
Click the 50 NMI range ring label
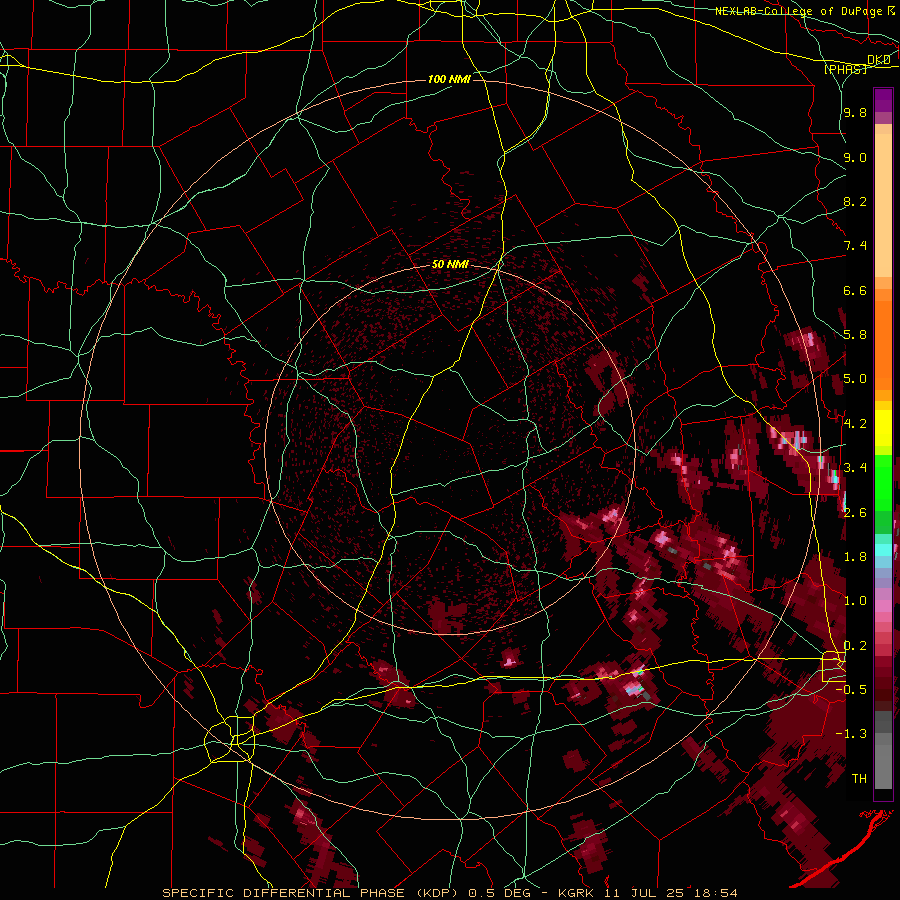point(450,264)
